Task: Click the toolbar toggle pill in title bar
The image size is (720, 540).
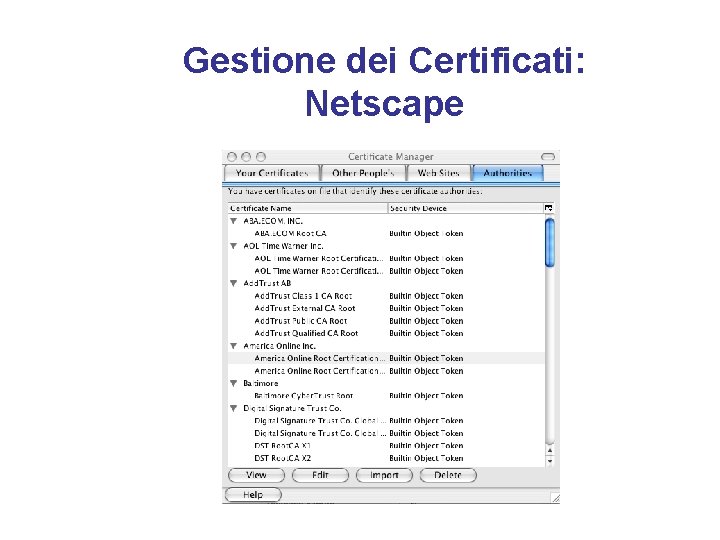Action: click(x=548, y=157)
